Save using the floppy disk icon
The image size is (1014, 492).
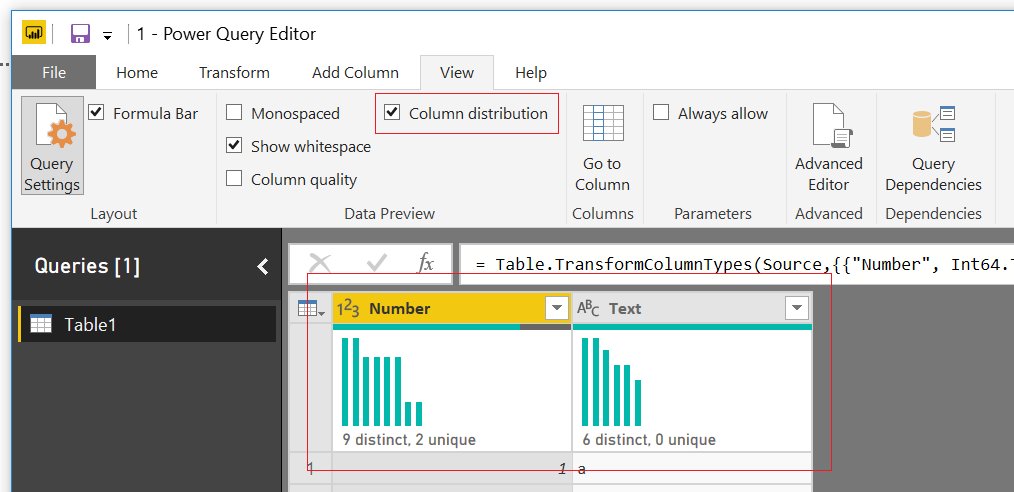(x=80, y=34)
